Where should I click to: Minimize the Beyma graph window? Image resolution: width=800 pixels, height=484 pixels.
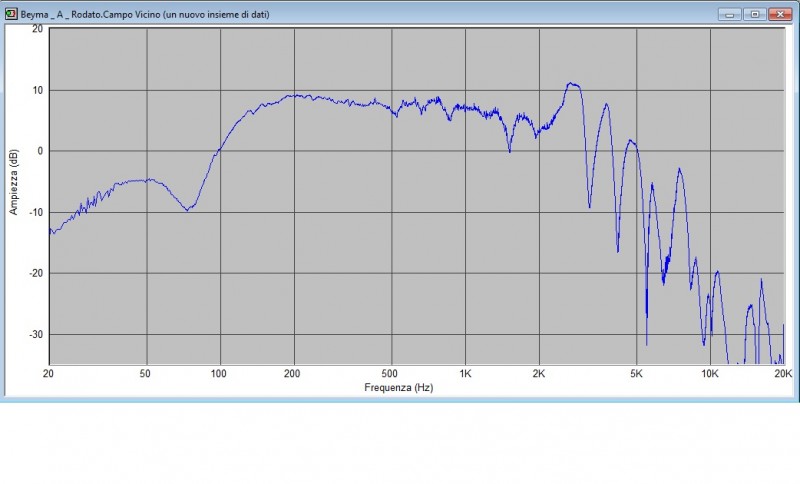730,14
